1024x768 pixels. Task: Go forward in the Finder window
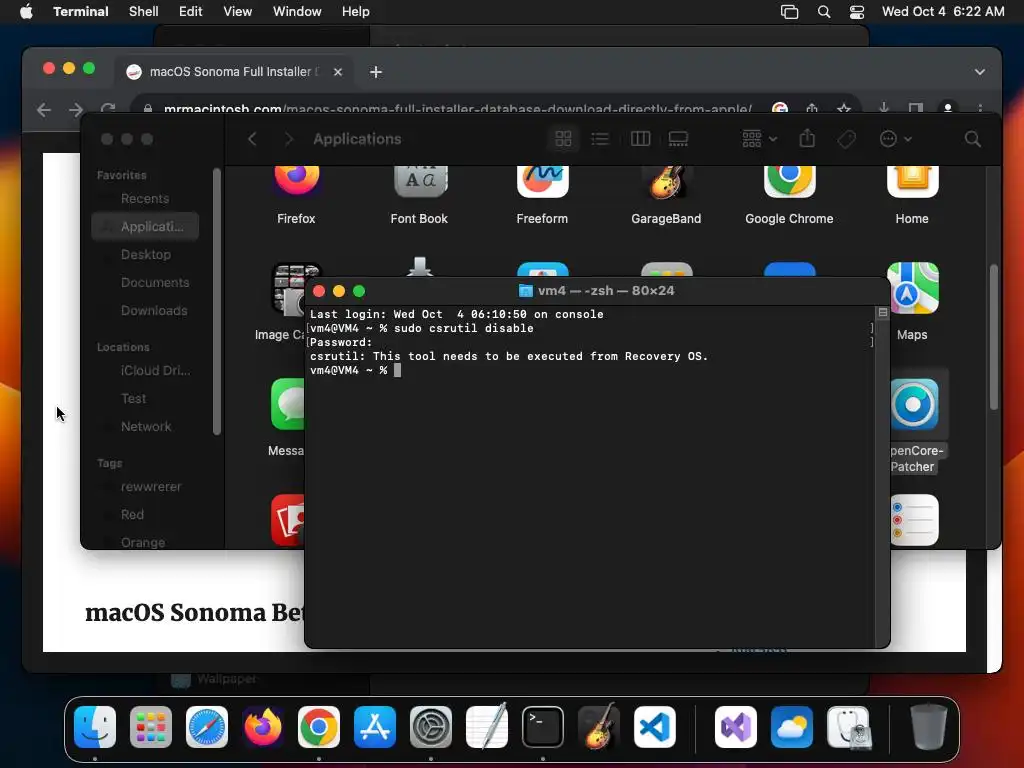pos(289,138)
